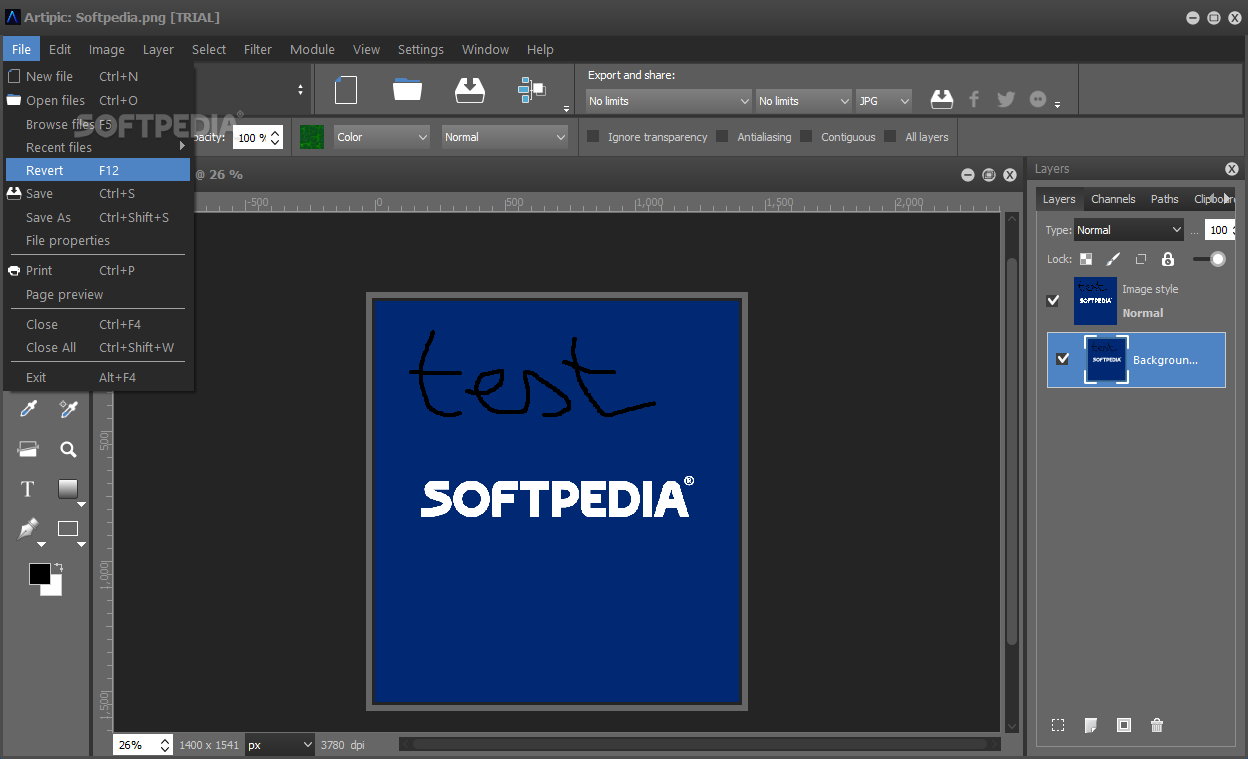Choose Print from File menu
This screenshot has width=1248, height=759.
coord(98,270)
